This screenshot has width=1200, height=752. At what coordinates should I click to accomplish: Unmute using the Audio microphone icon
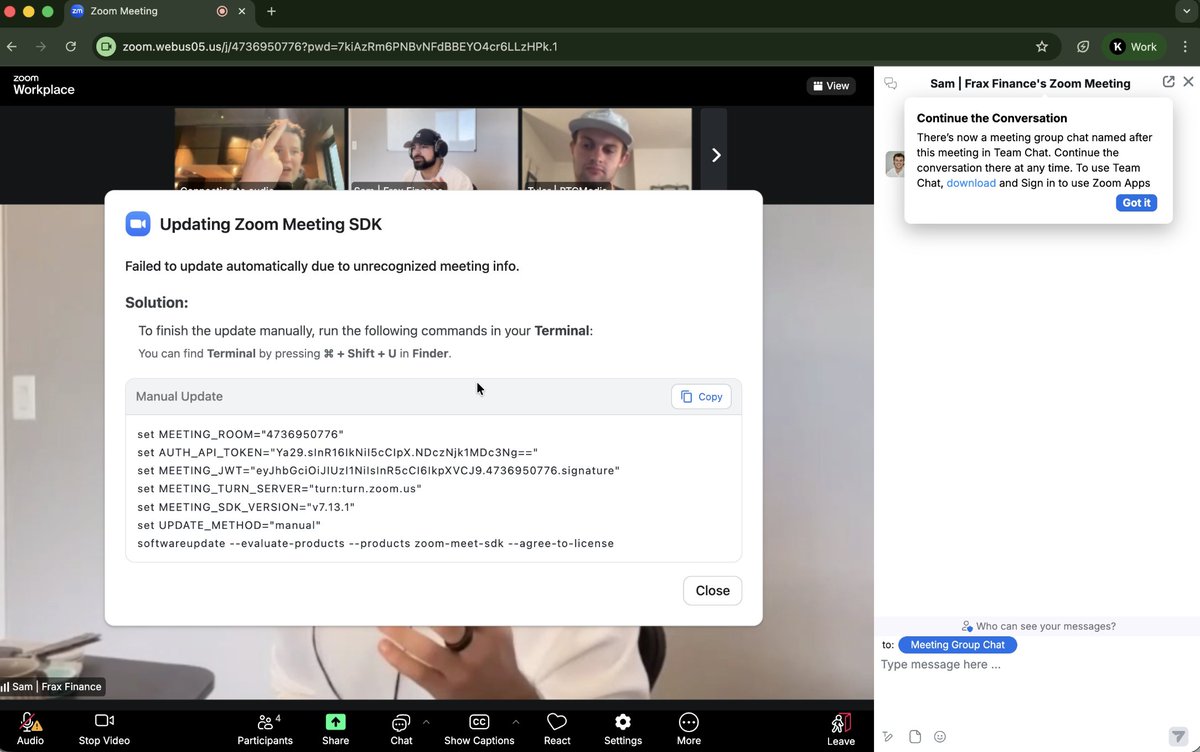pyautogui.click(x=30, y=722)
